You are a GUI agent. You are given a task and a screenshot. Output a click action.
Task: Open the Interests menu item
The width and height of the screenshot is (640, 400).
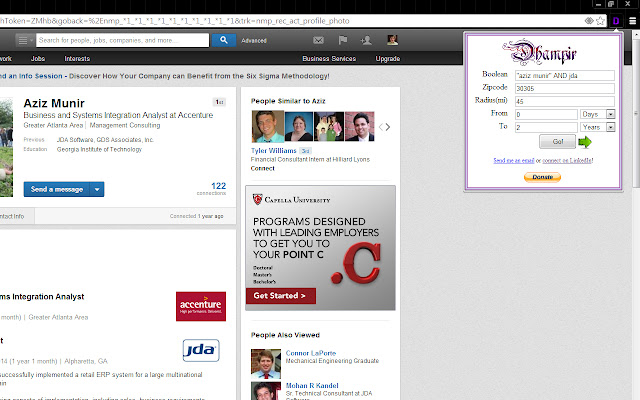(77, 59)
